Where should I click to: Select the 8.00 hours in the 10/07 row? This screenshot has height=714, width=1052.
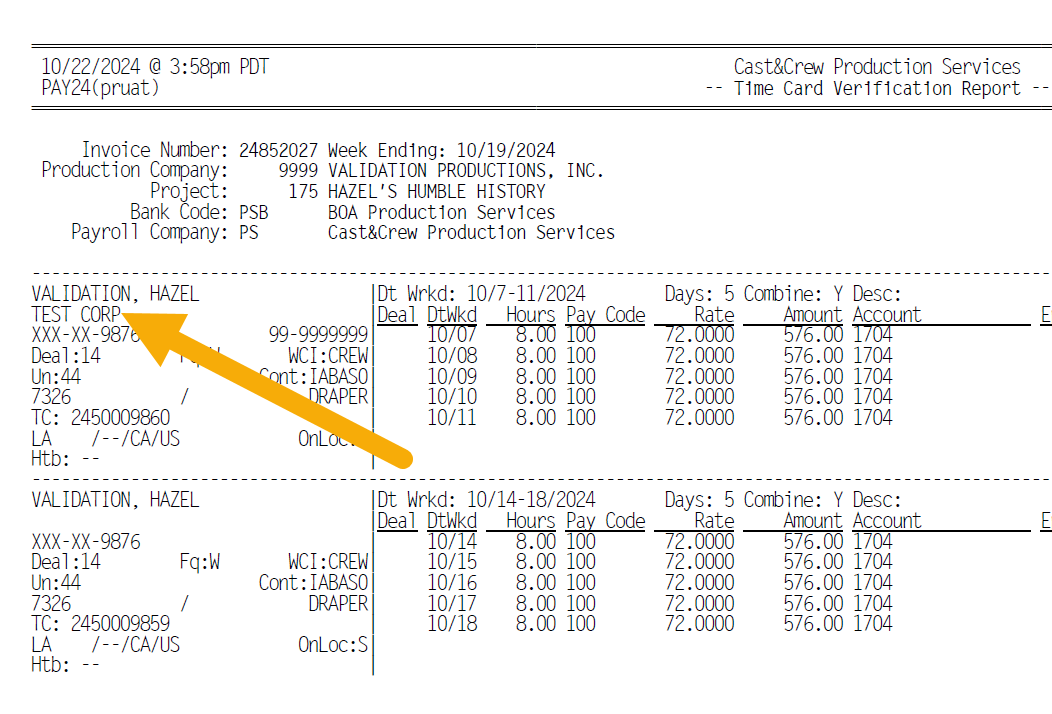(536, 334)
